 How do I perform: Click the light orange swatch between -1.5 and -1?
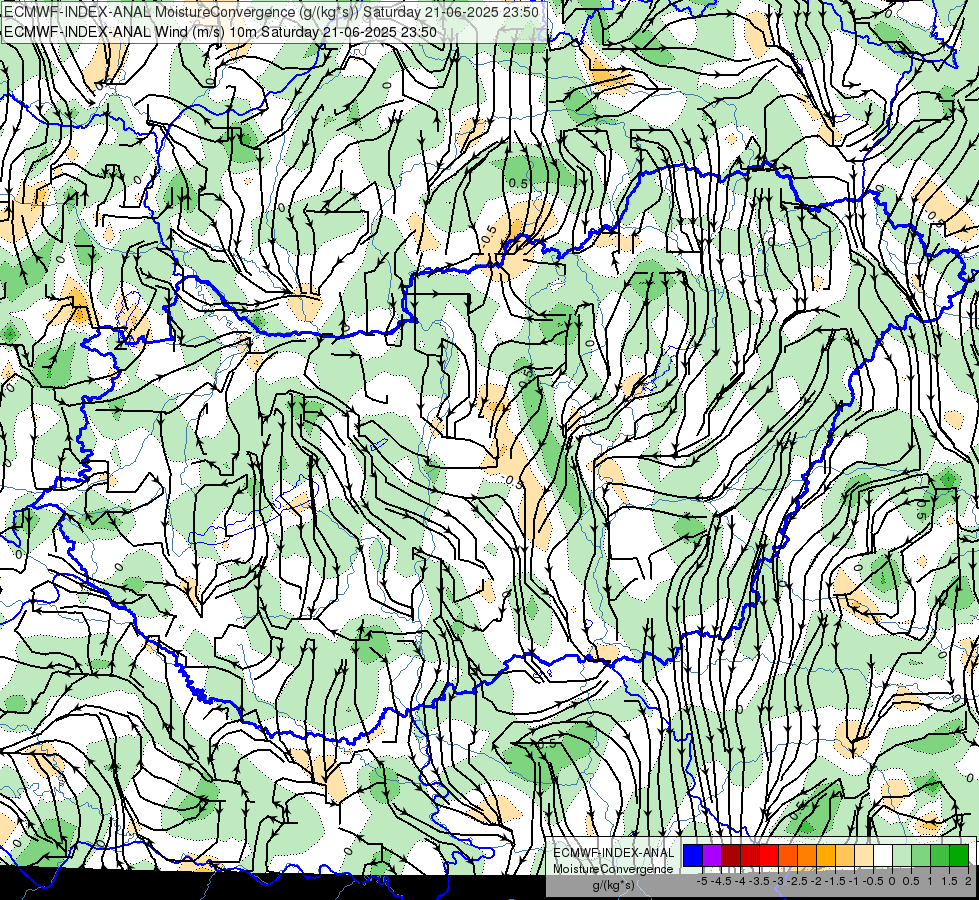point(845,856)
